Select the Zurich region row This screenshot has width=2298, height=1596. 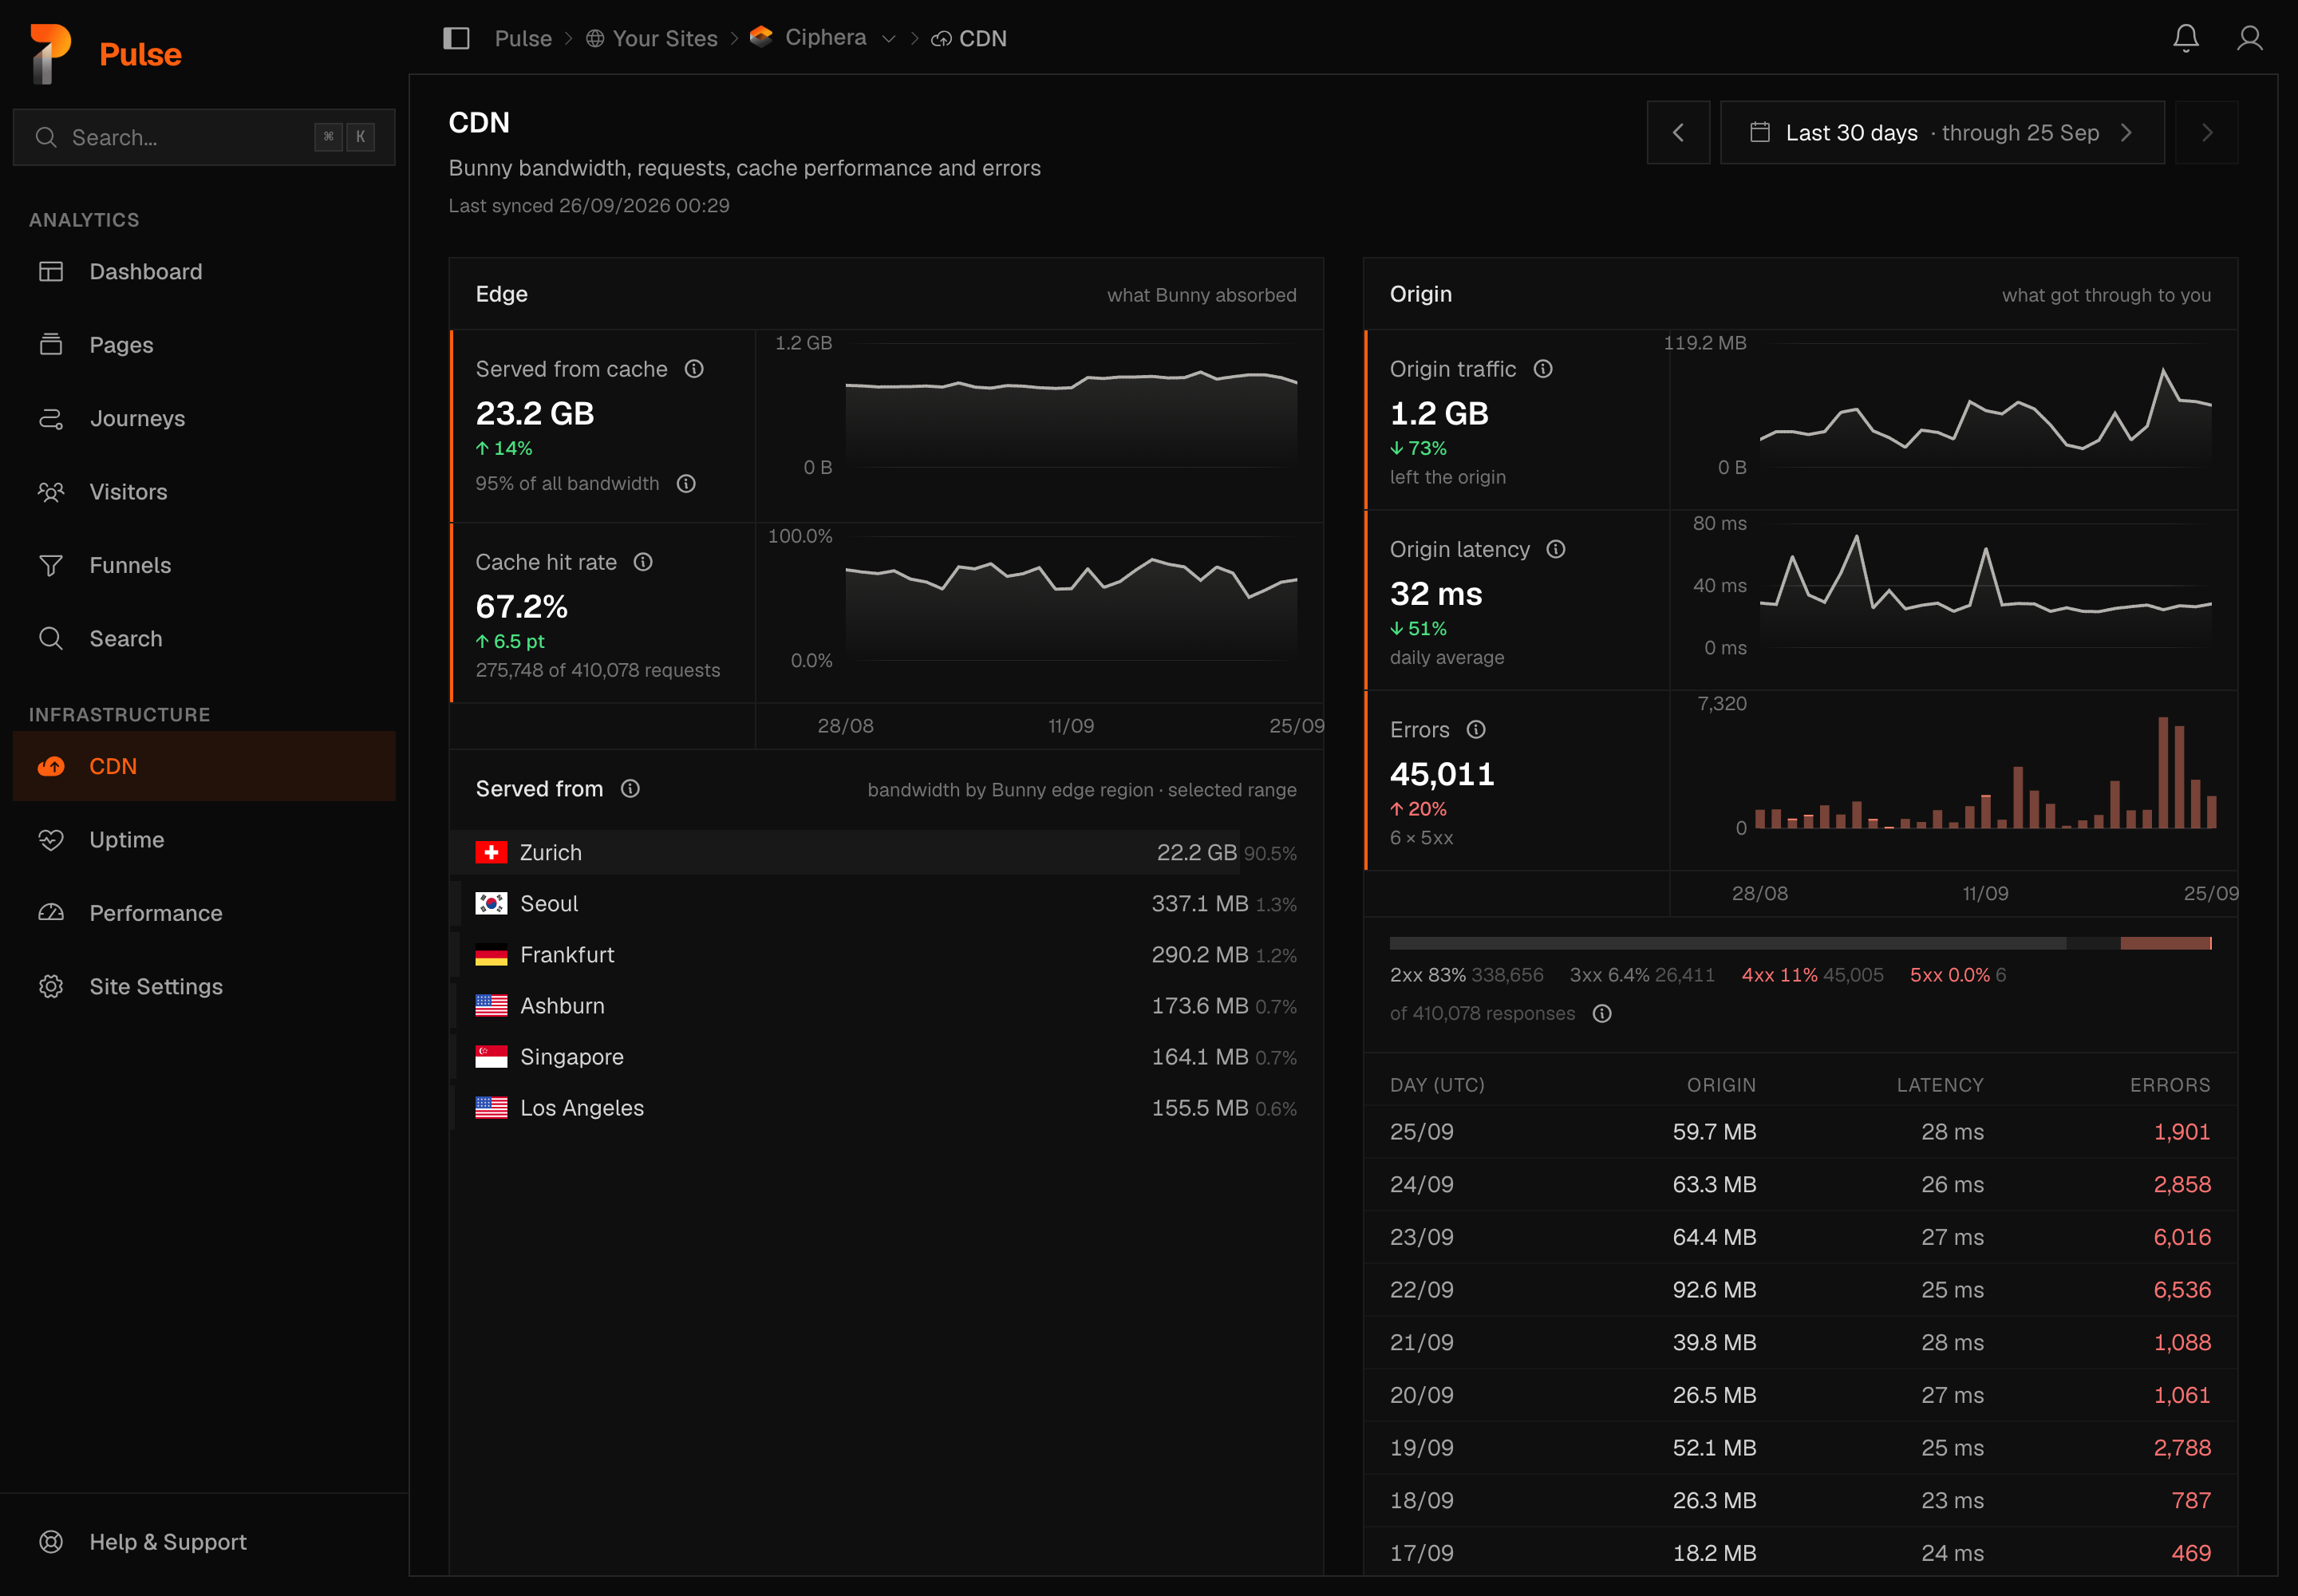pos(886,852)
